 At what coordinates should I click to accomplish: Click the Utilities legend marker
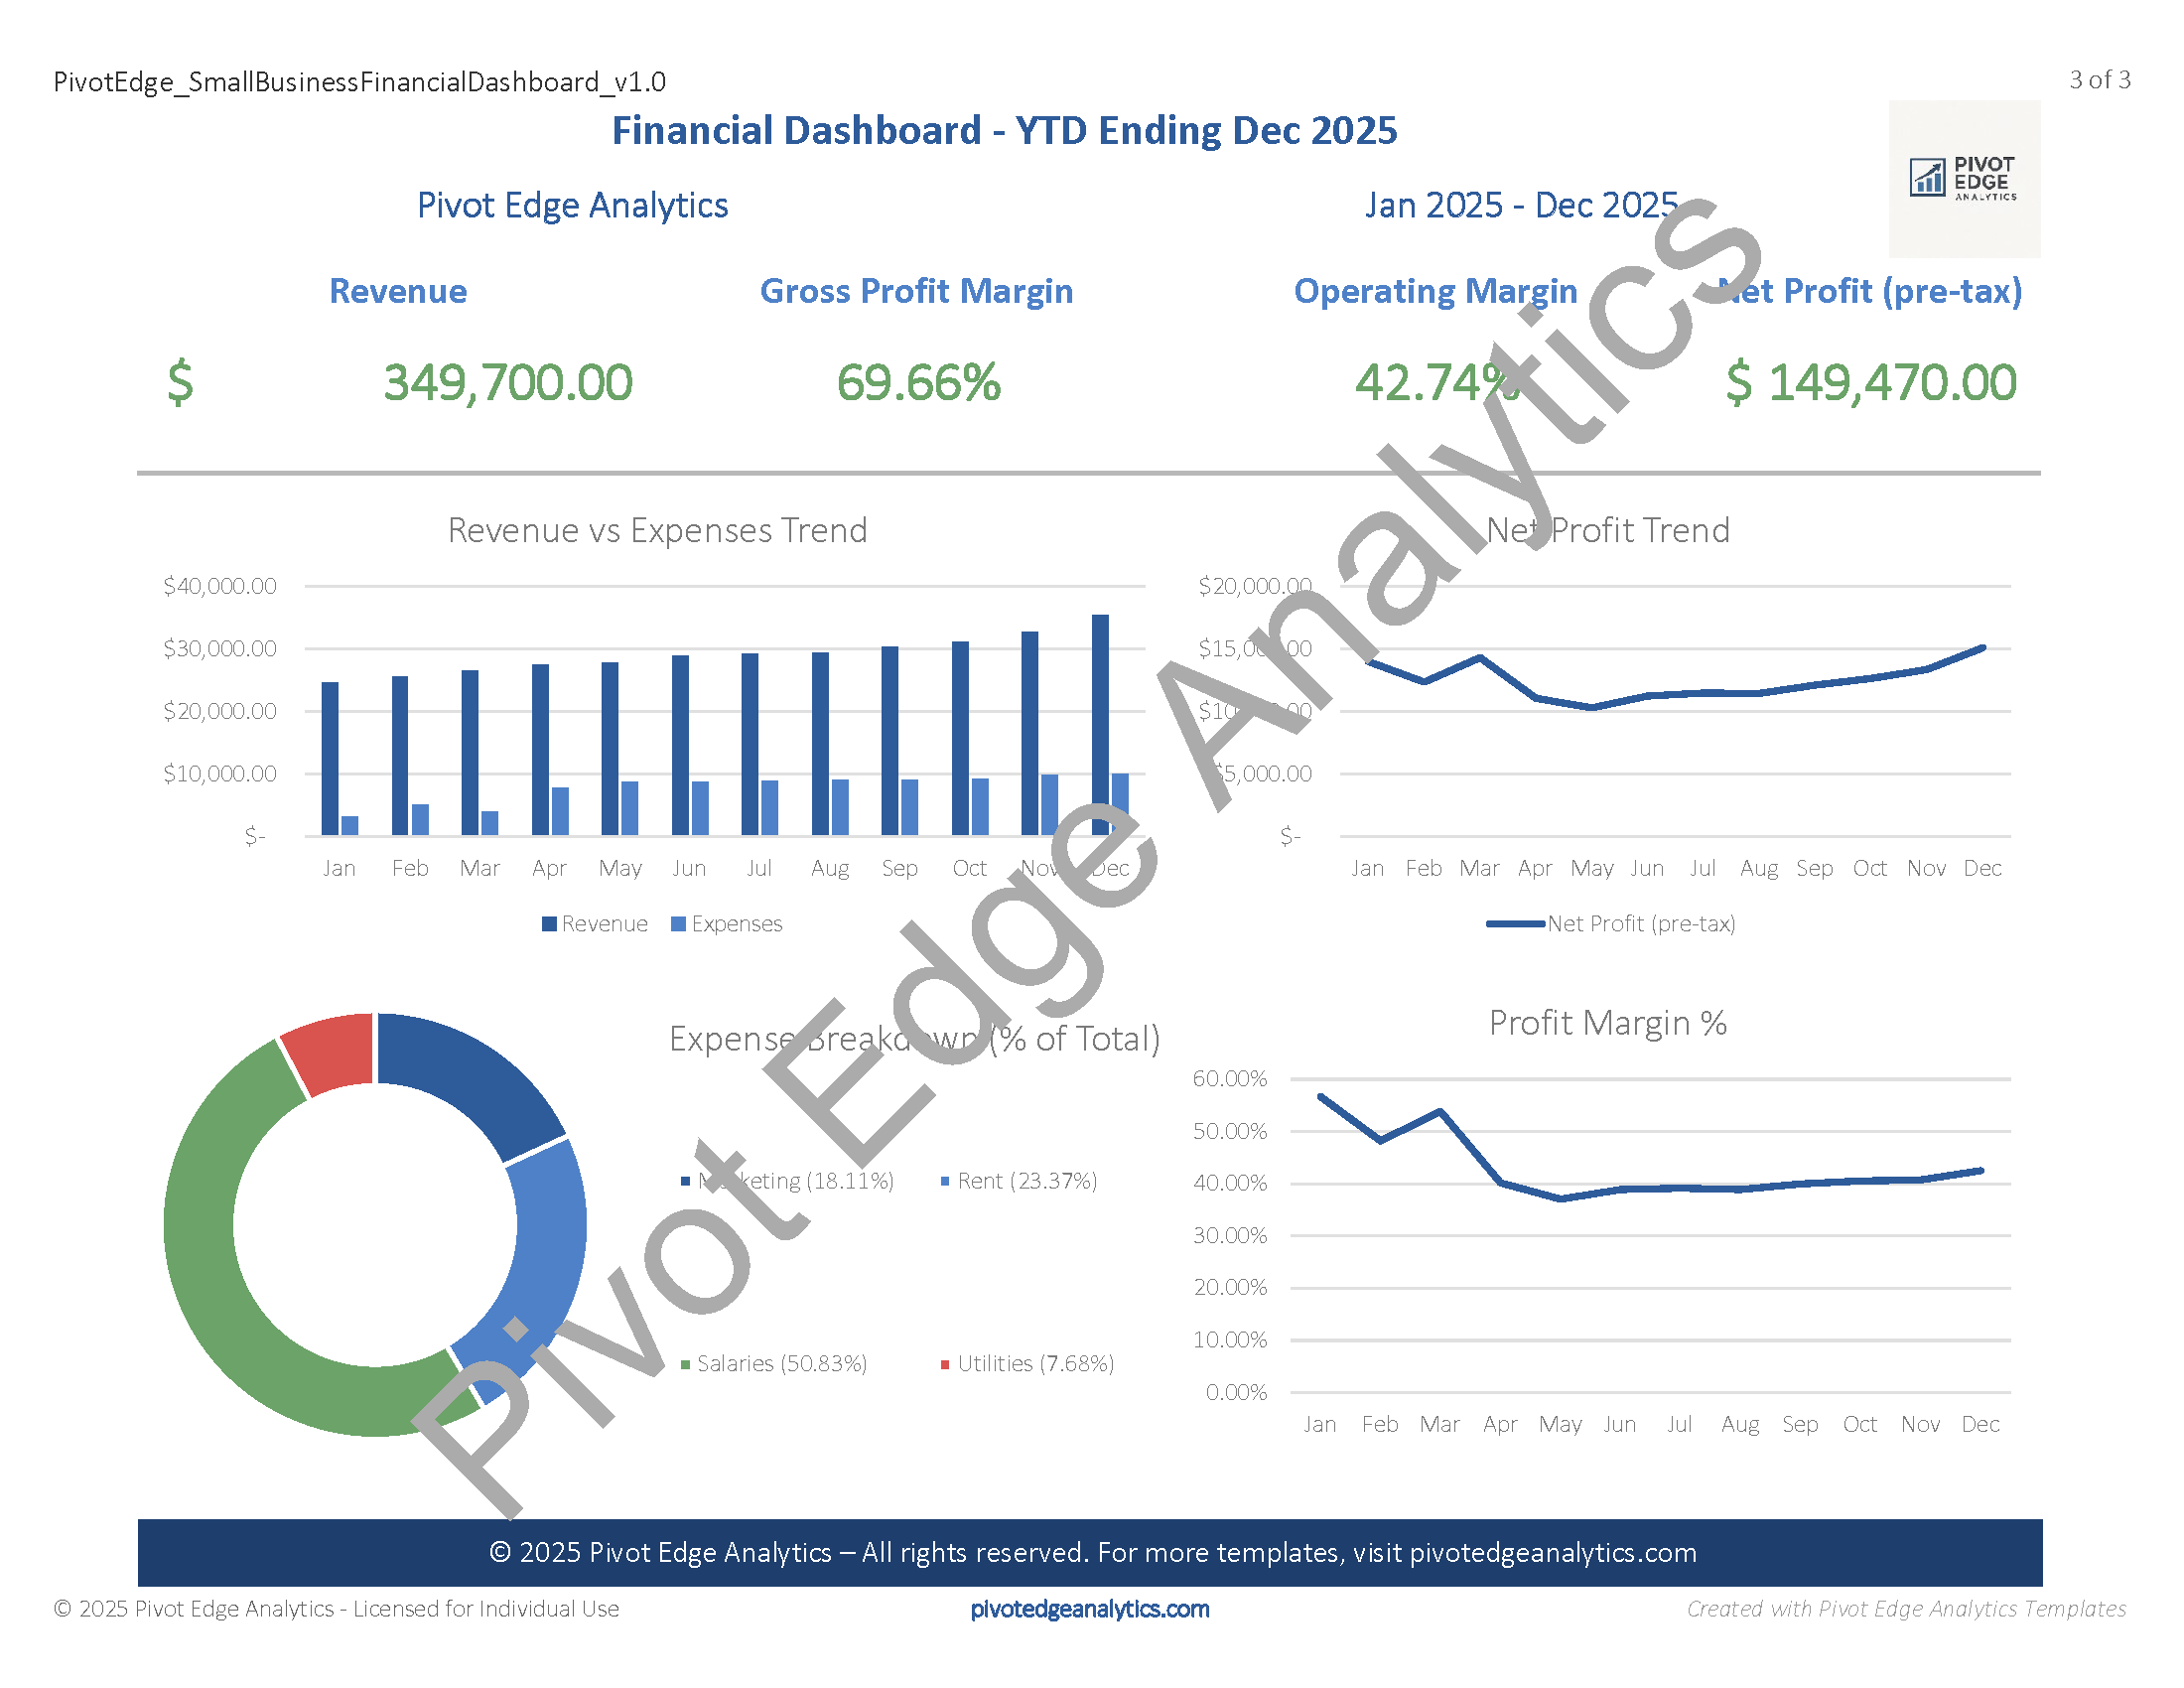point(945,1365)
